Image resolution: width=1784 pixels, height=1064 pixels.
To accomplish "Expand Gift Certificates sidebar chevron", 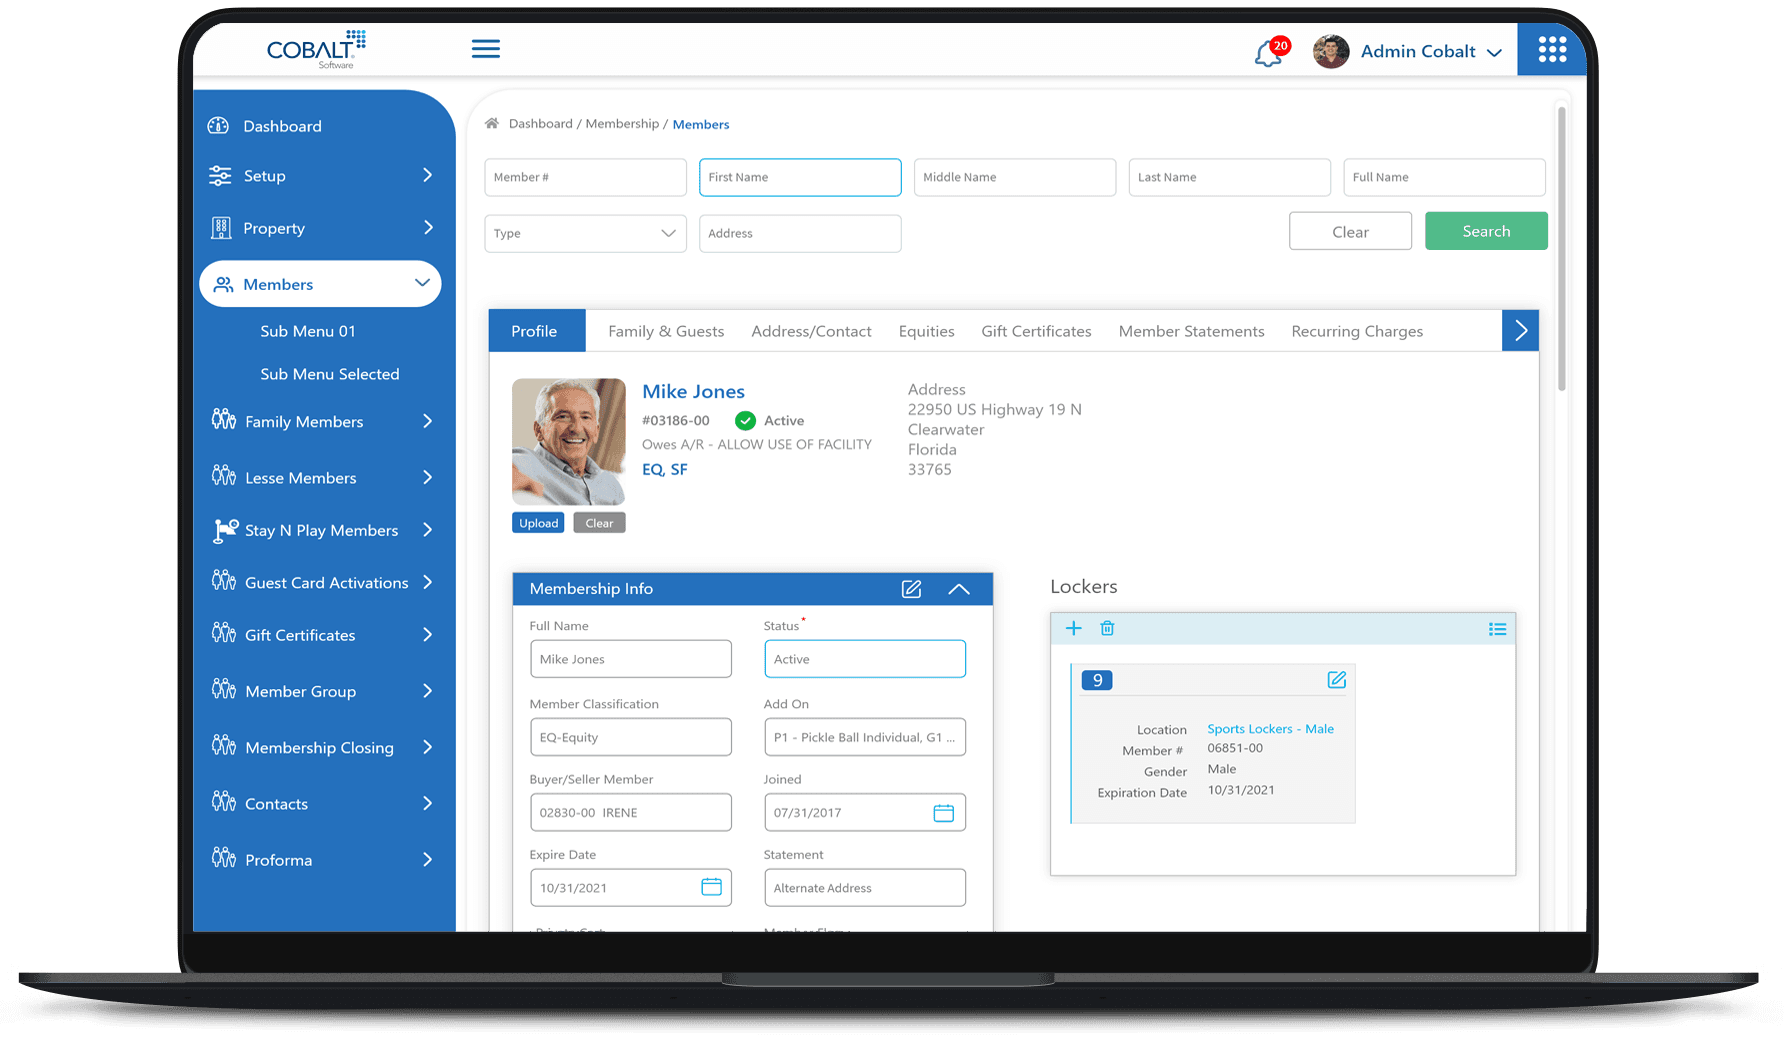I will (428, 635).
